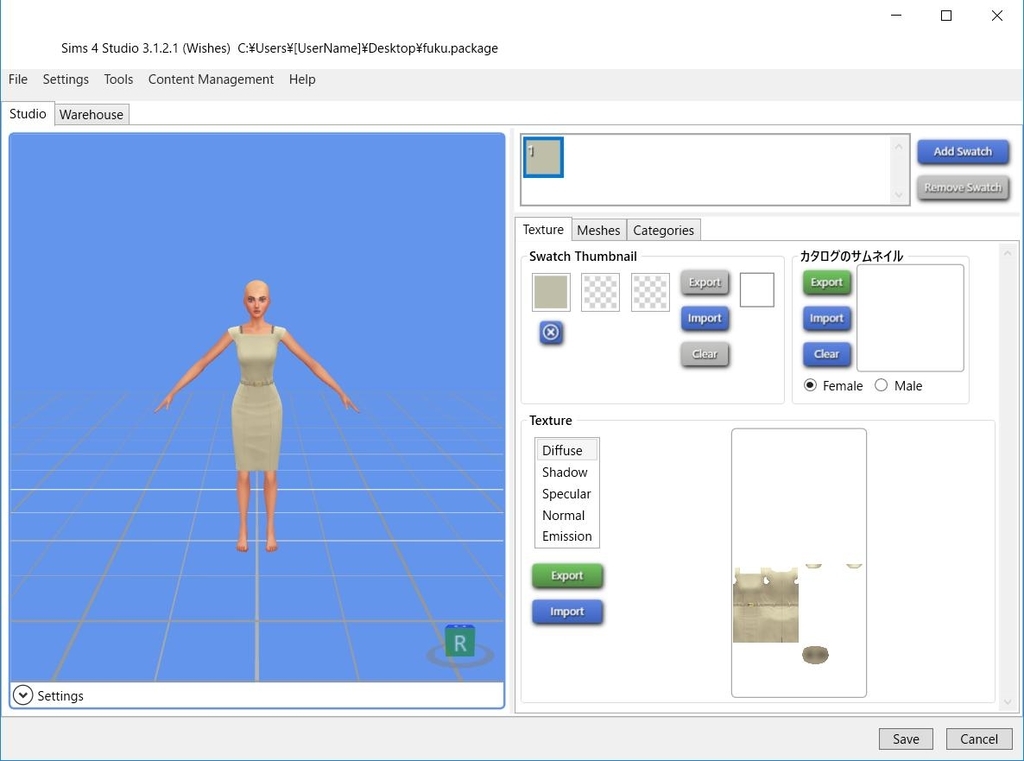This screenshot has height=761, width=1024.
Task: Select the Male radio button
Action: coord(881,385)
